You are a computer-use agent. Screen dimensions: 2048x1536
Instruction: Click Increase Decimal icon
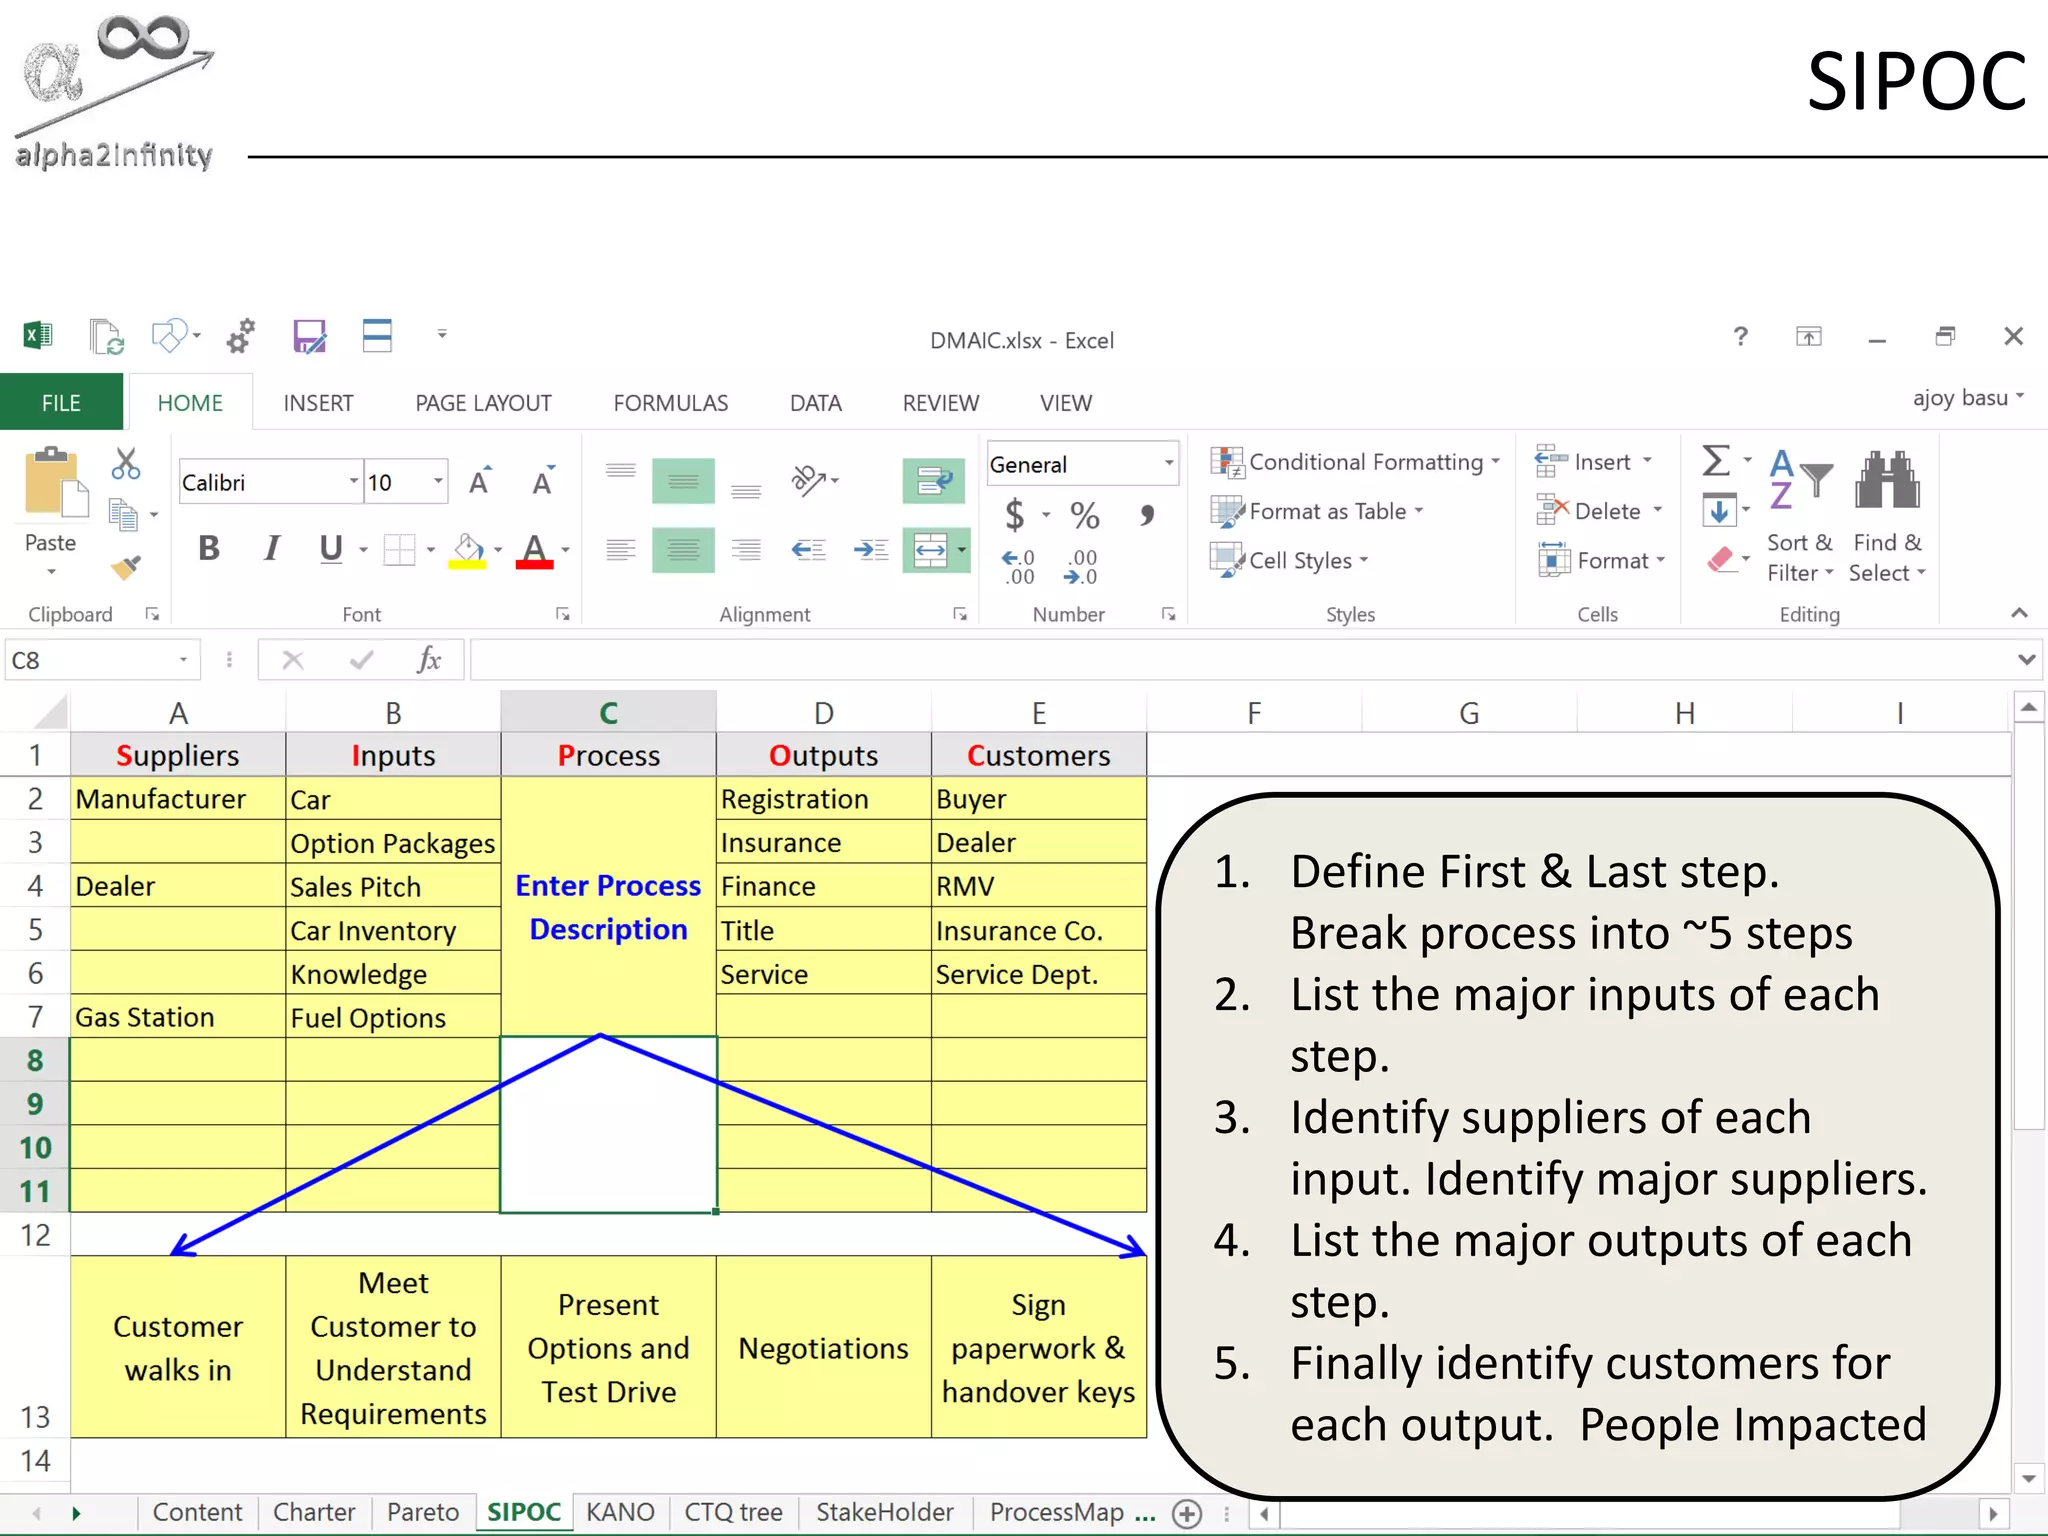pyautogui.click(x=1019, y=566)
